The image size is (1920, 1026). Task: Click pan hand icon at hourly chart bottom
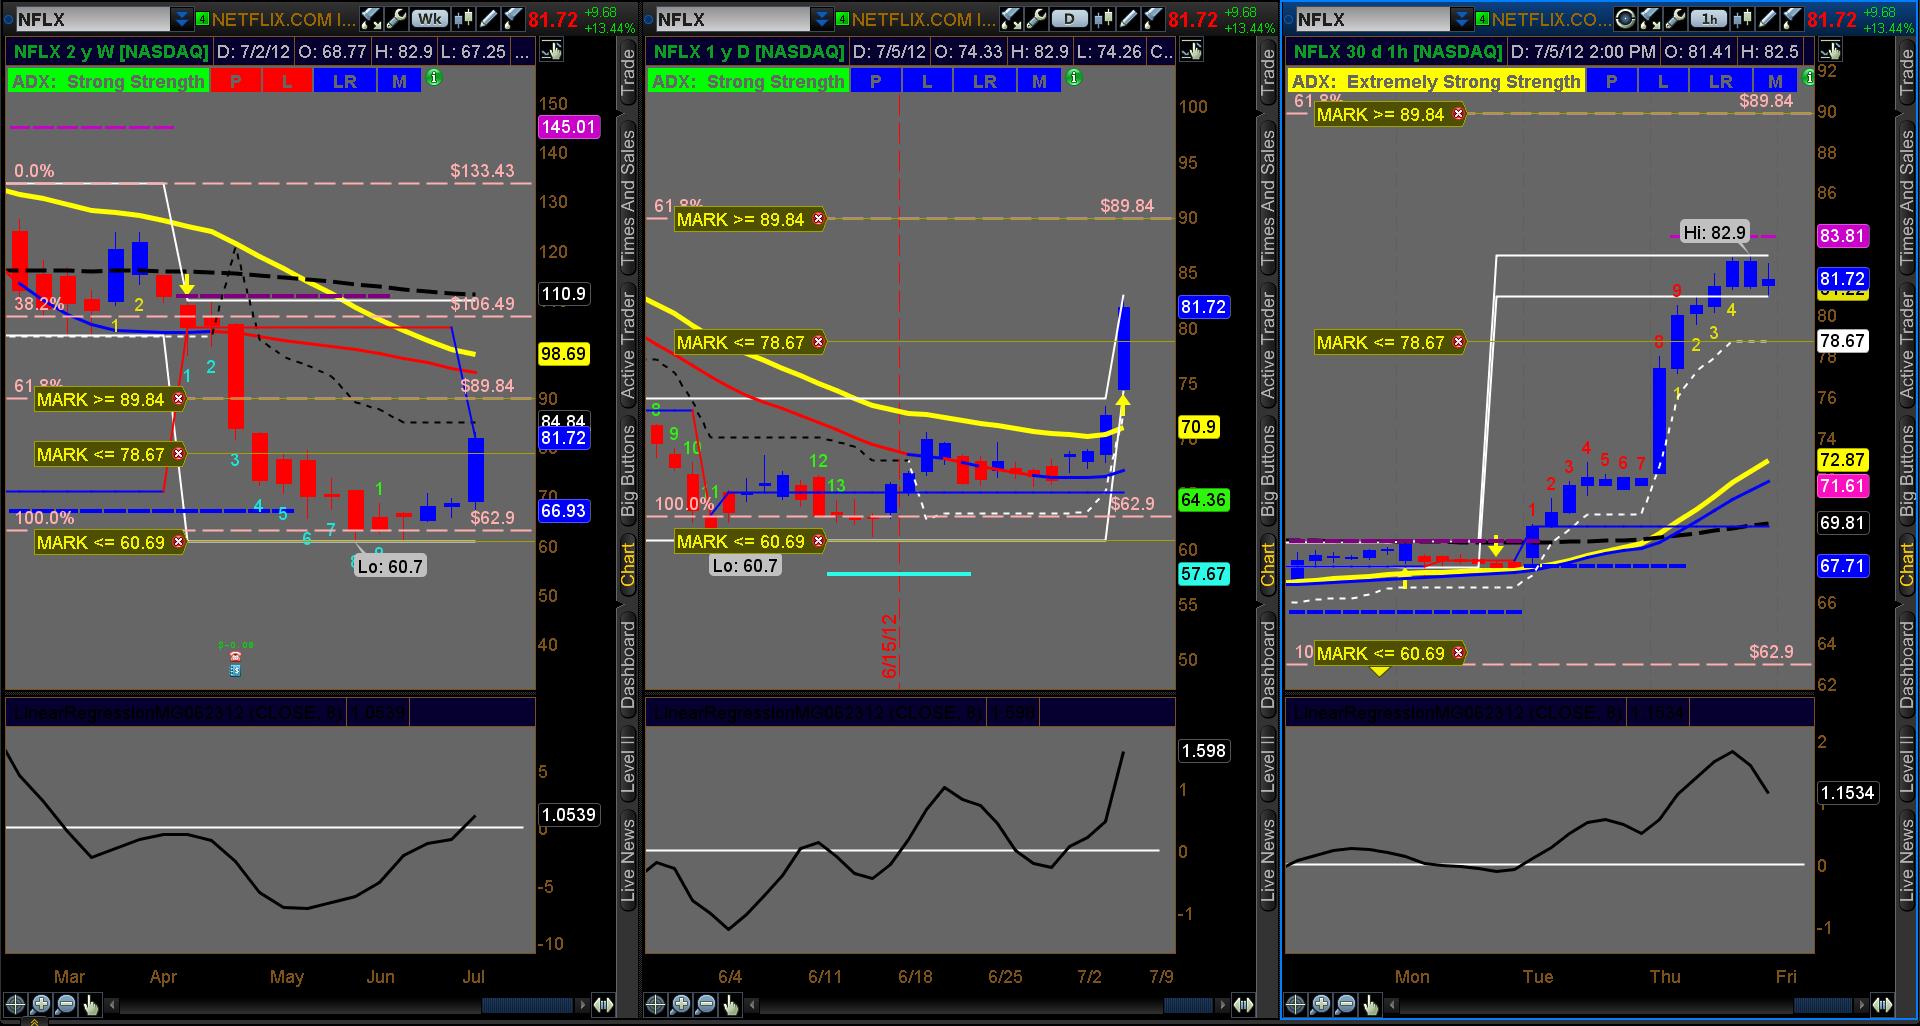click(x=1370, y=1004)
